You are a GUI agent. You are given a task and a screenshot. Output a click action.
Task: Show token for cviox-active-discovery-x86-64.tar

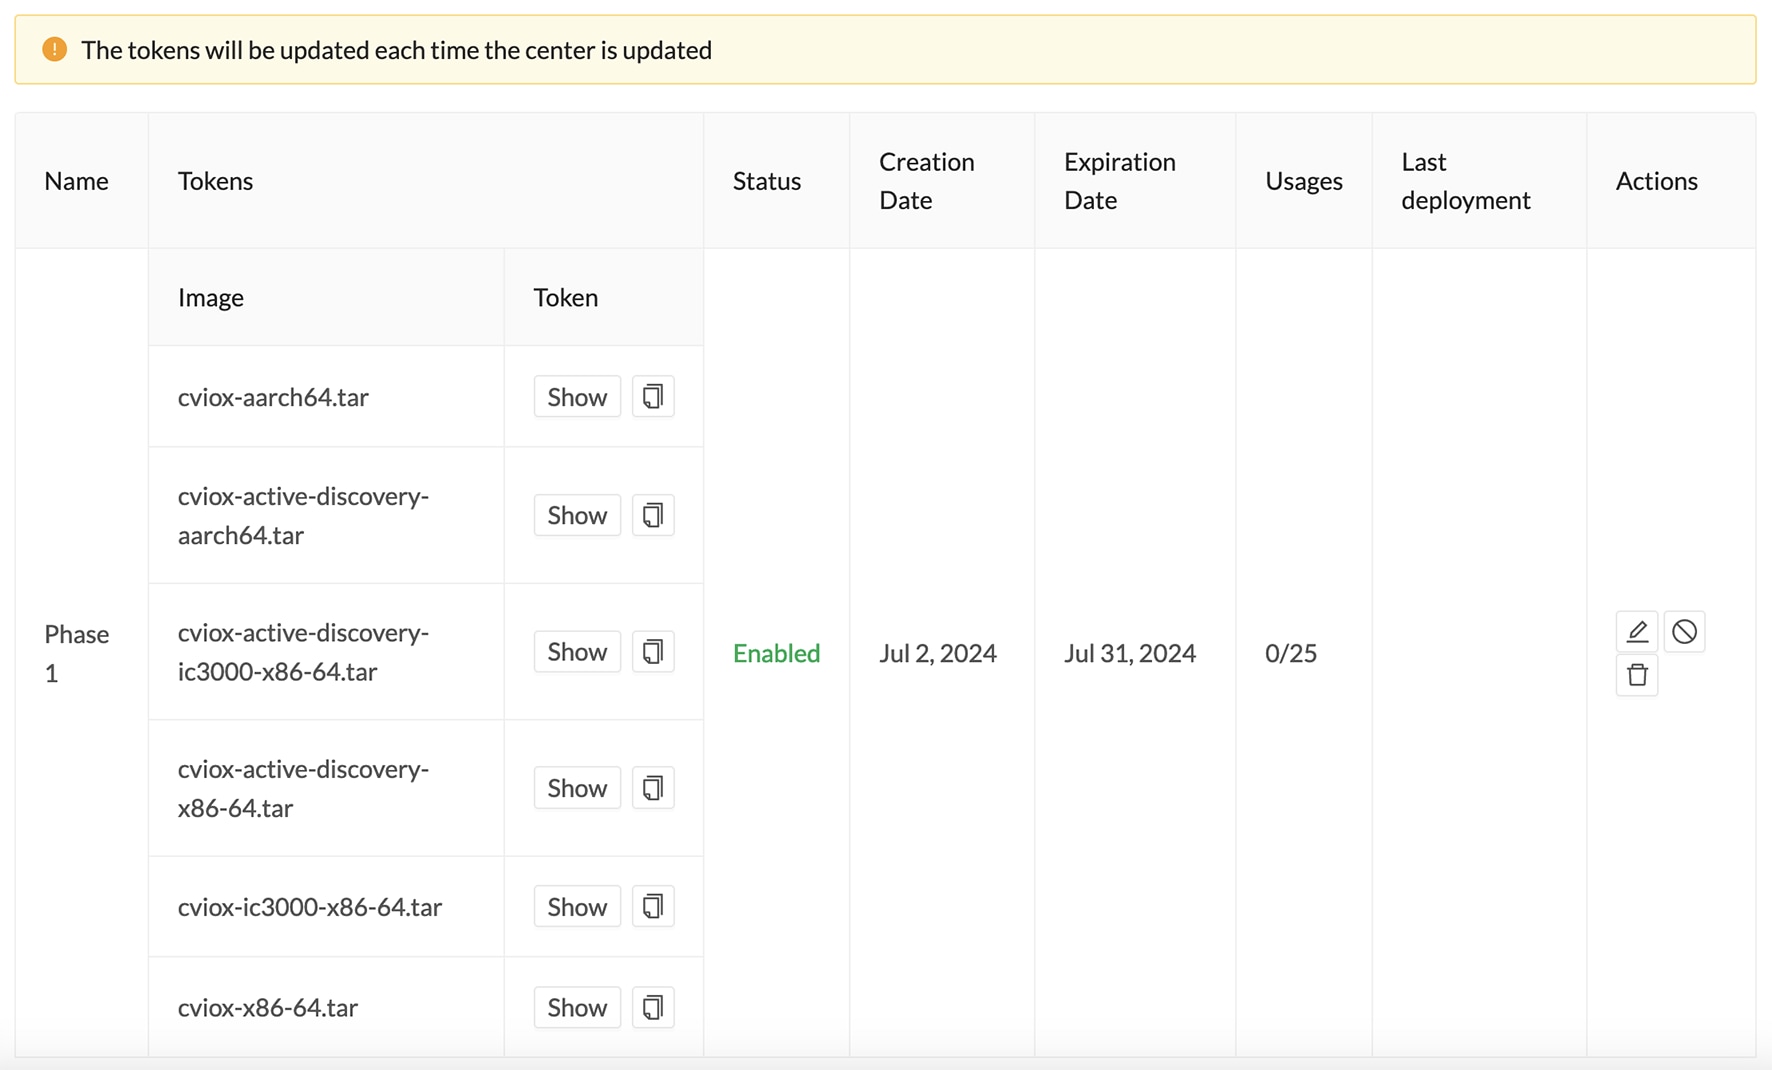point(577,788)
